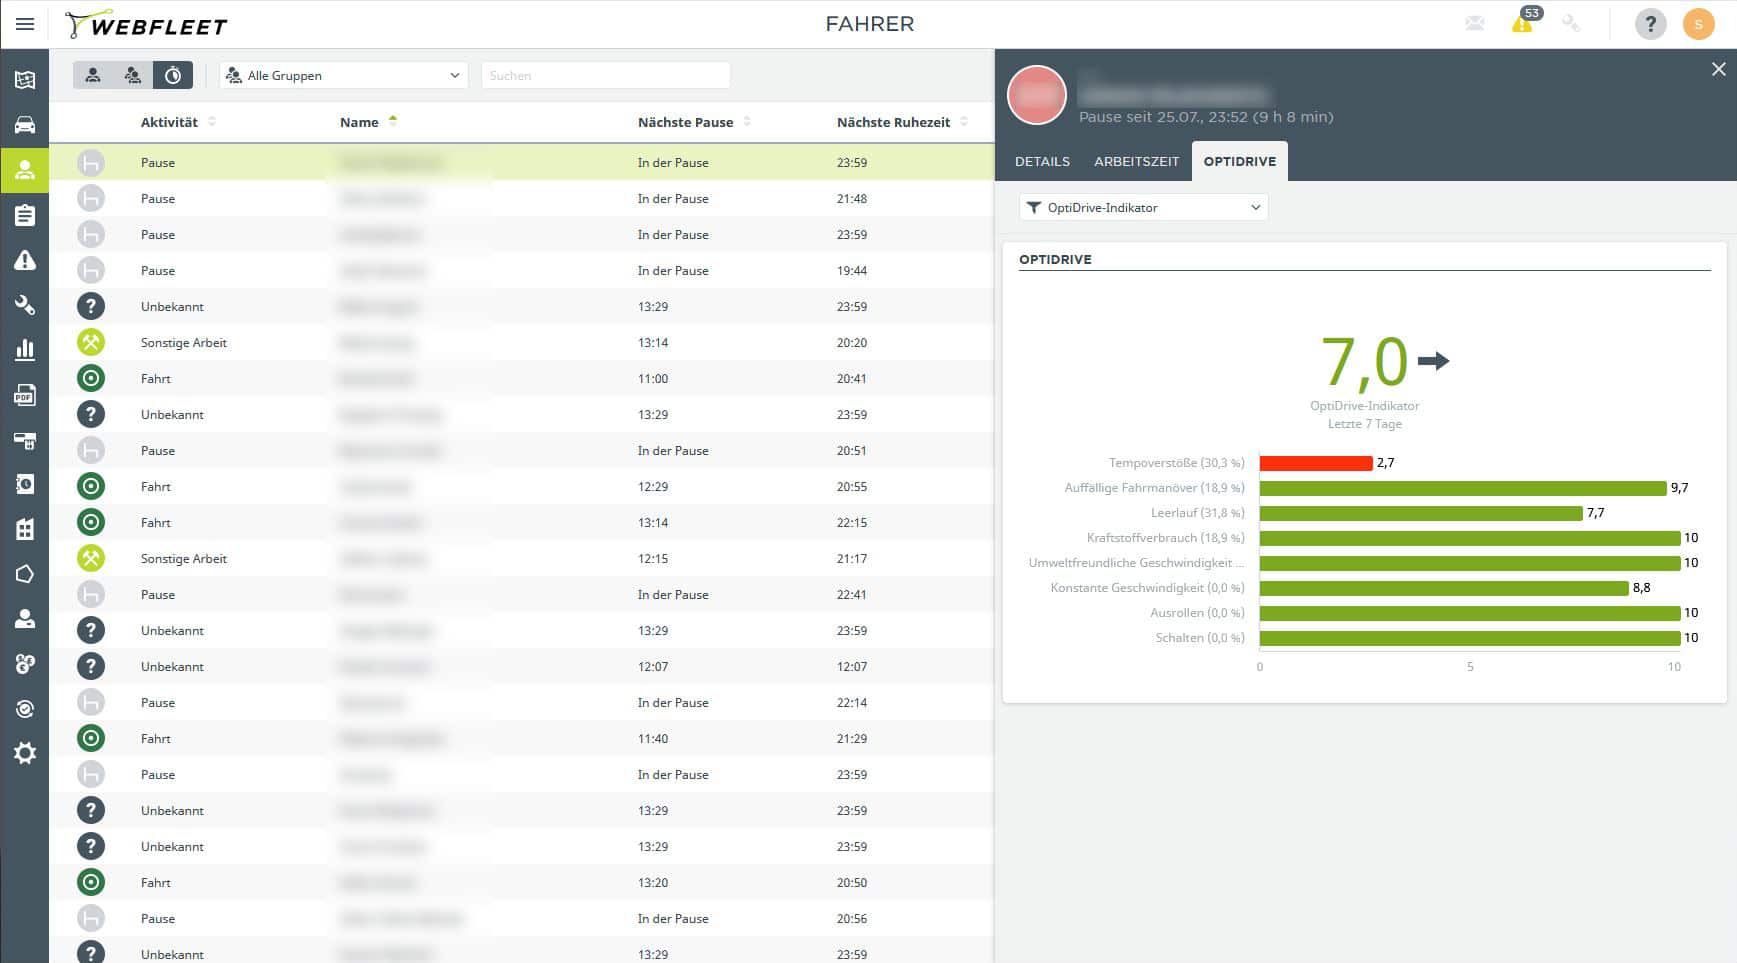Open the PDF reports icon in sidebar
This screenshot has height=963, width=1737.
25,396
